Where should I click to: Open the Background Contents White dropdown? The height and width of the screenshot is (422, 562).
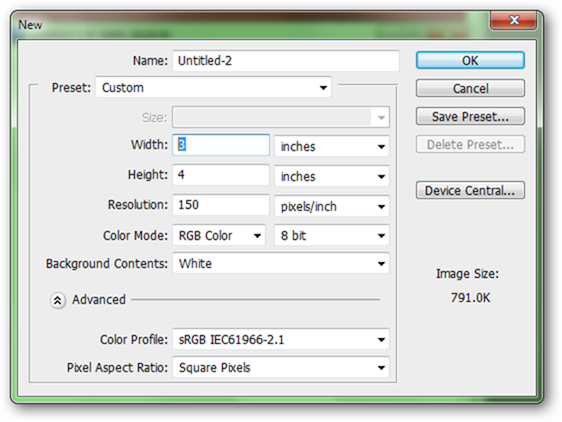(x=281, y=264)
